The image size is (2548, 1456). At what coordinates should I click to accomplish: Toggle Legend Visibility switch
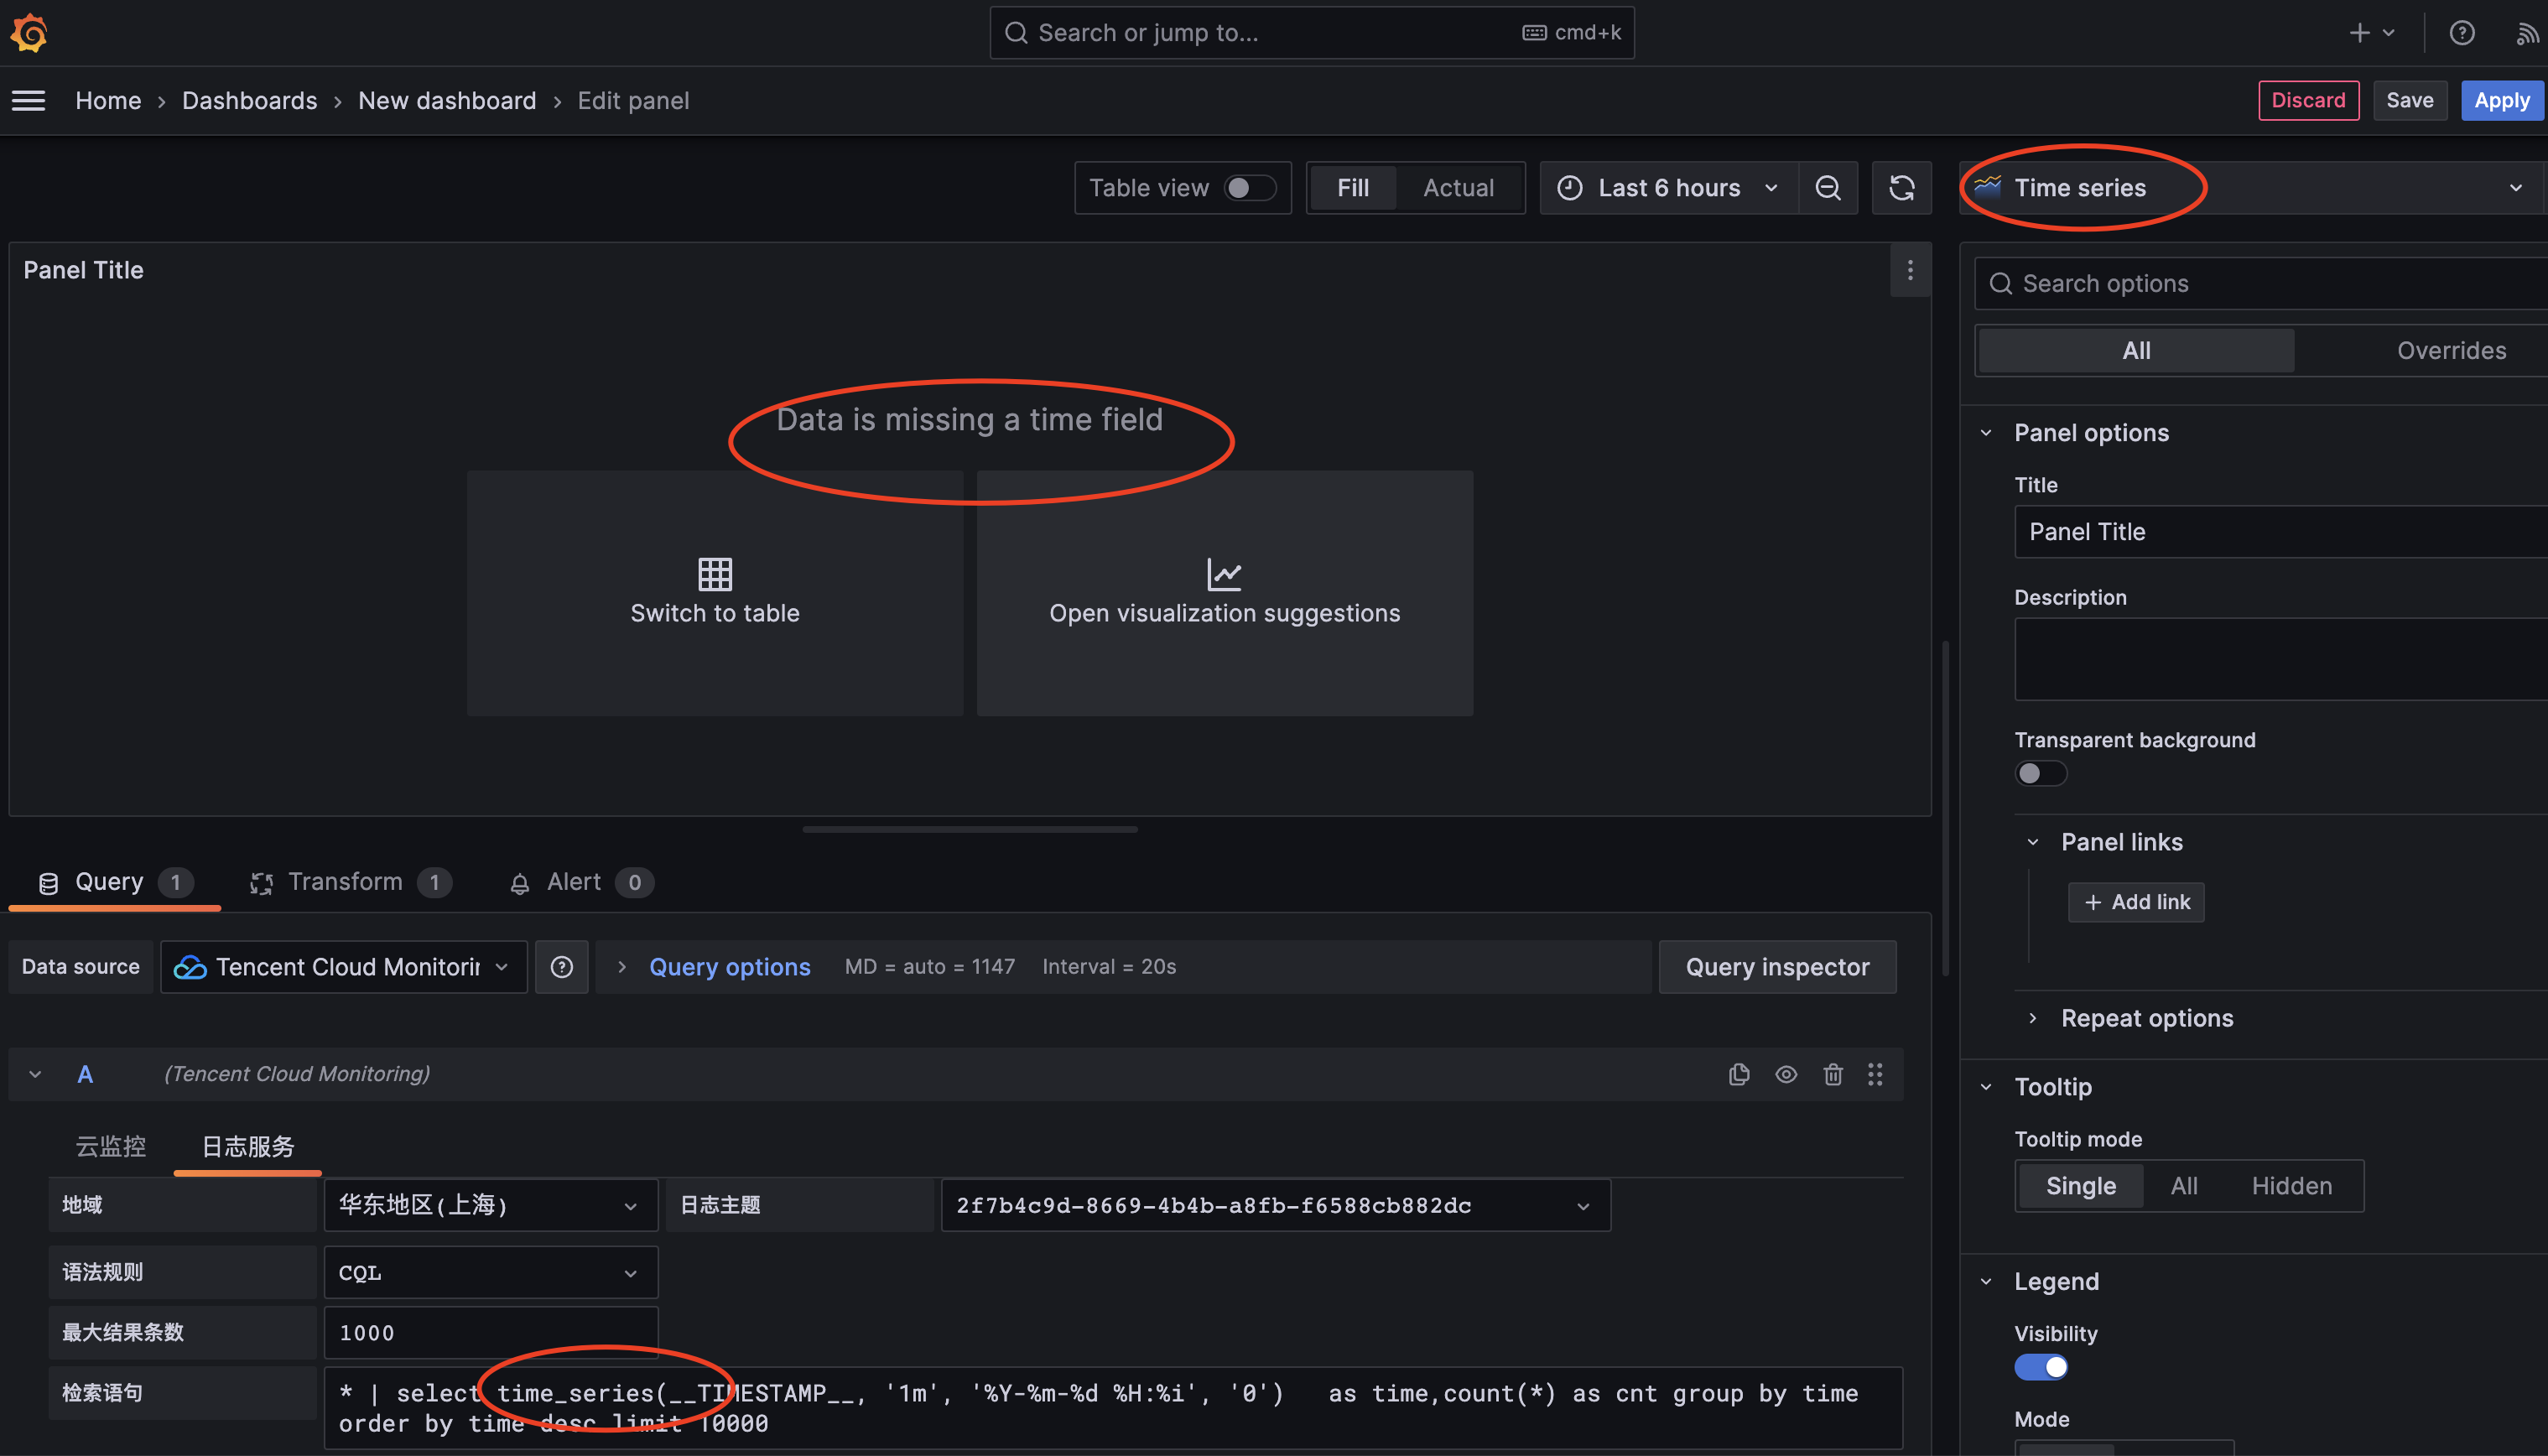point(2040,1367)
